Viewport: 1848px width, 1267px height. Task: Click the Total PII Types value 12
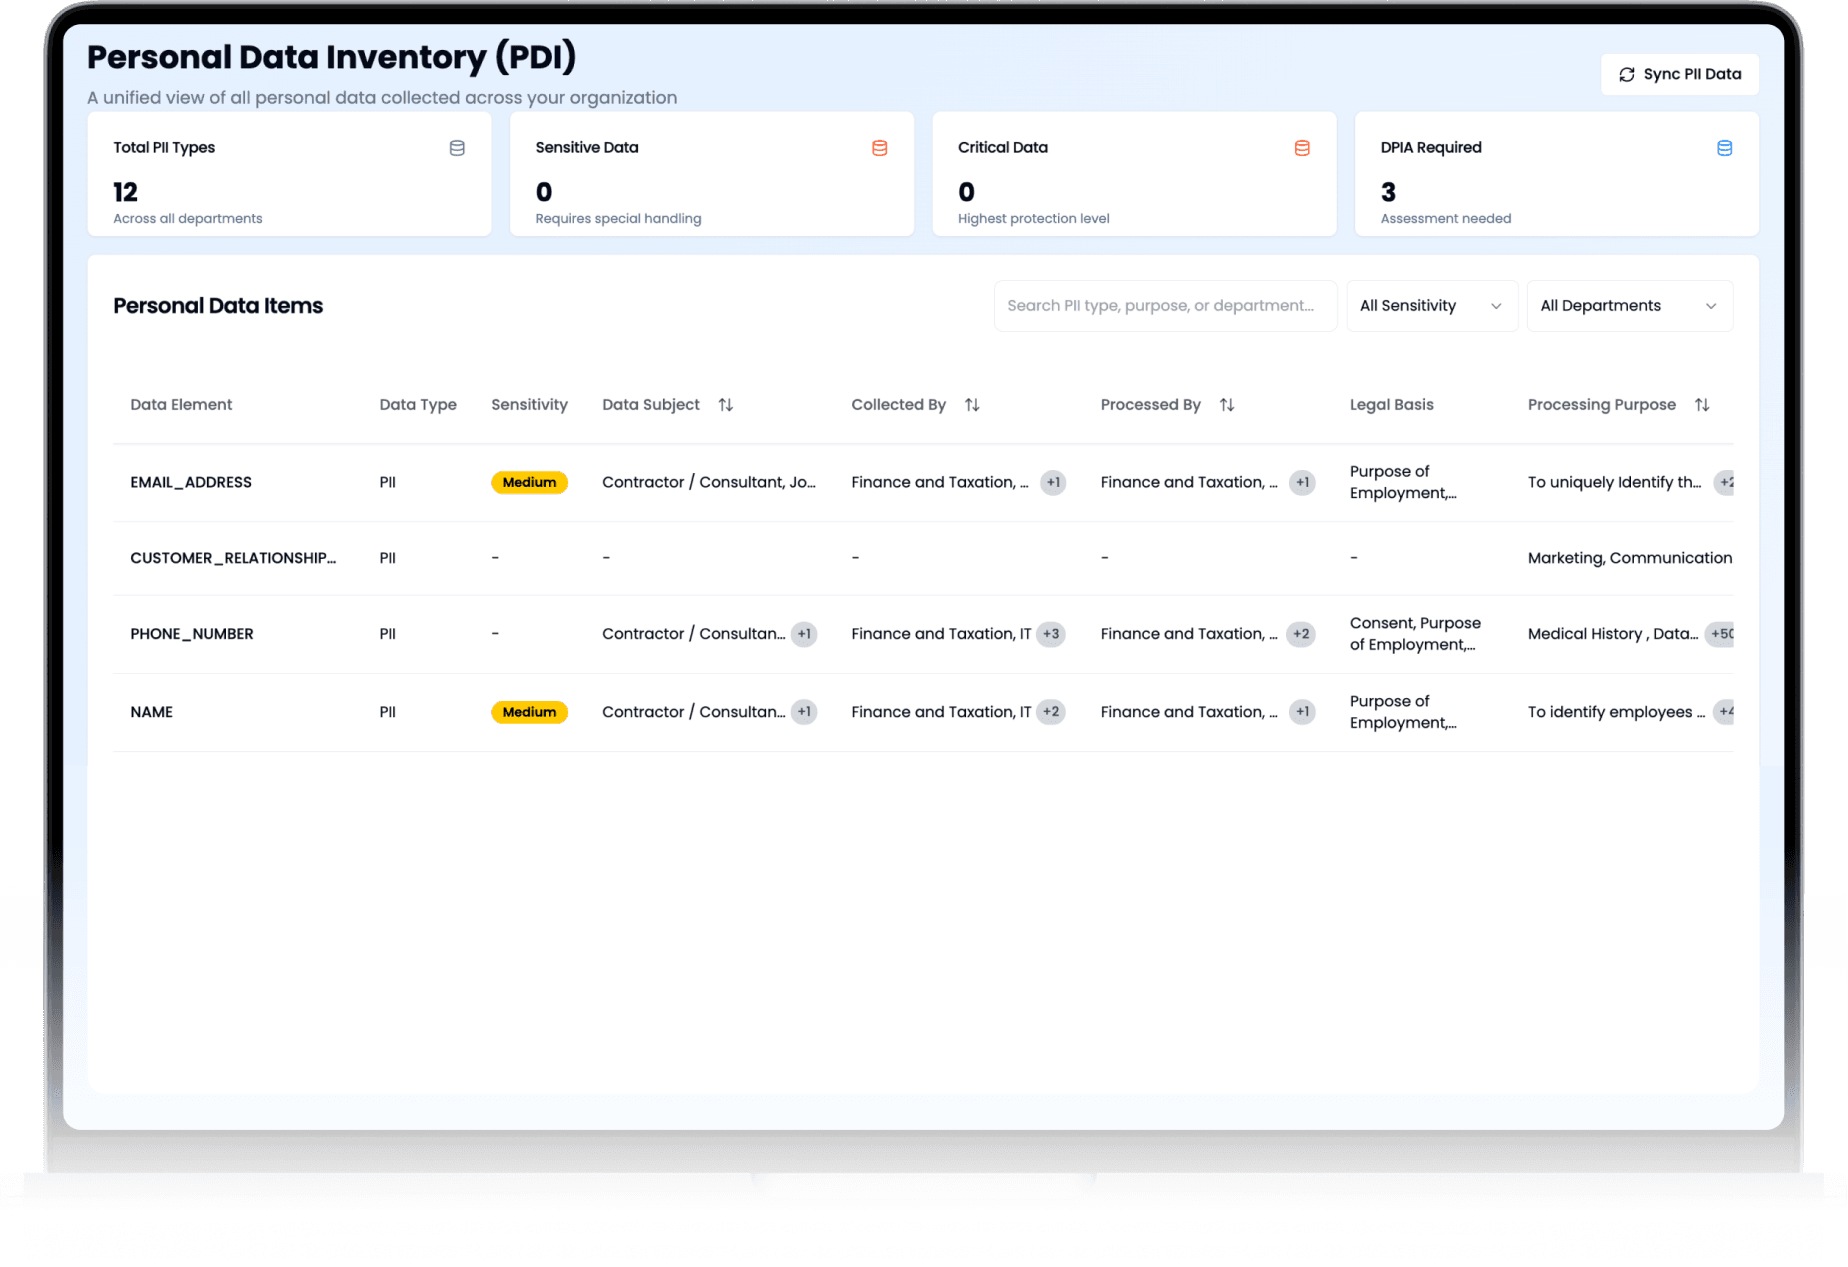[x=125, y=192]
